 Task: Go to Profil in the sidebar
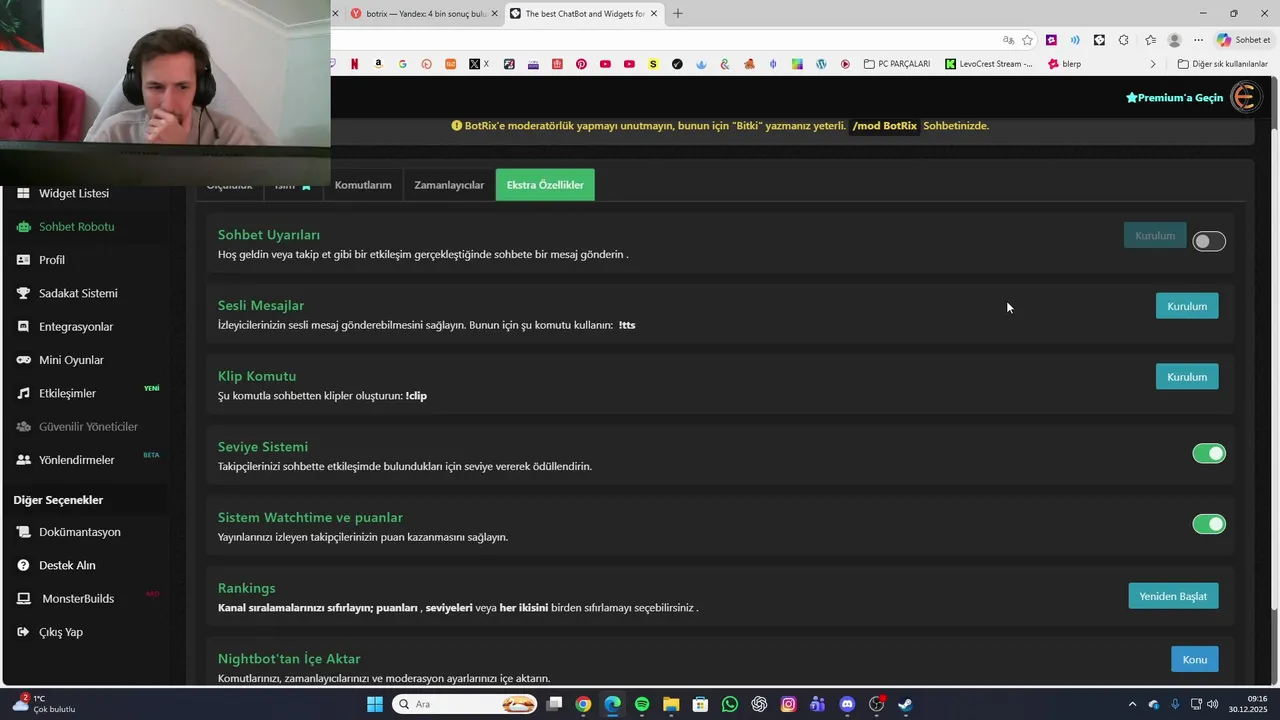tap(41, 260)
